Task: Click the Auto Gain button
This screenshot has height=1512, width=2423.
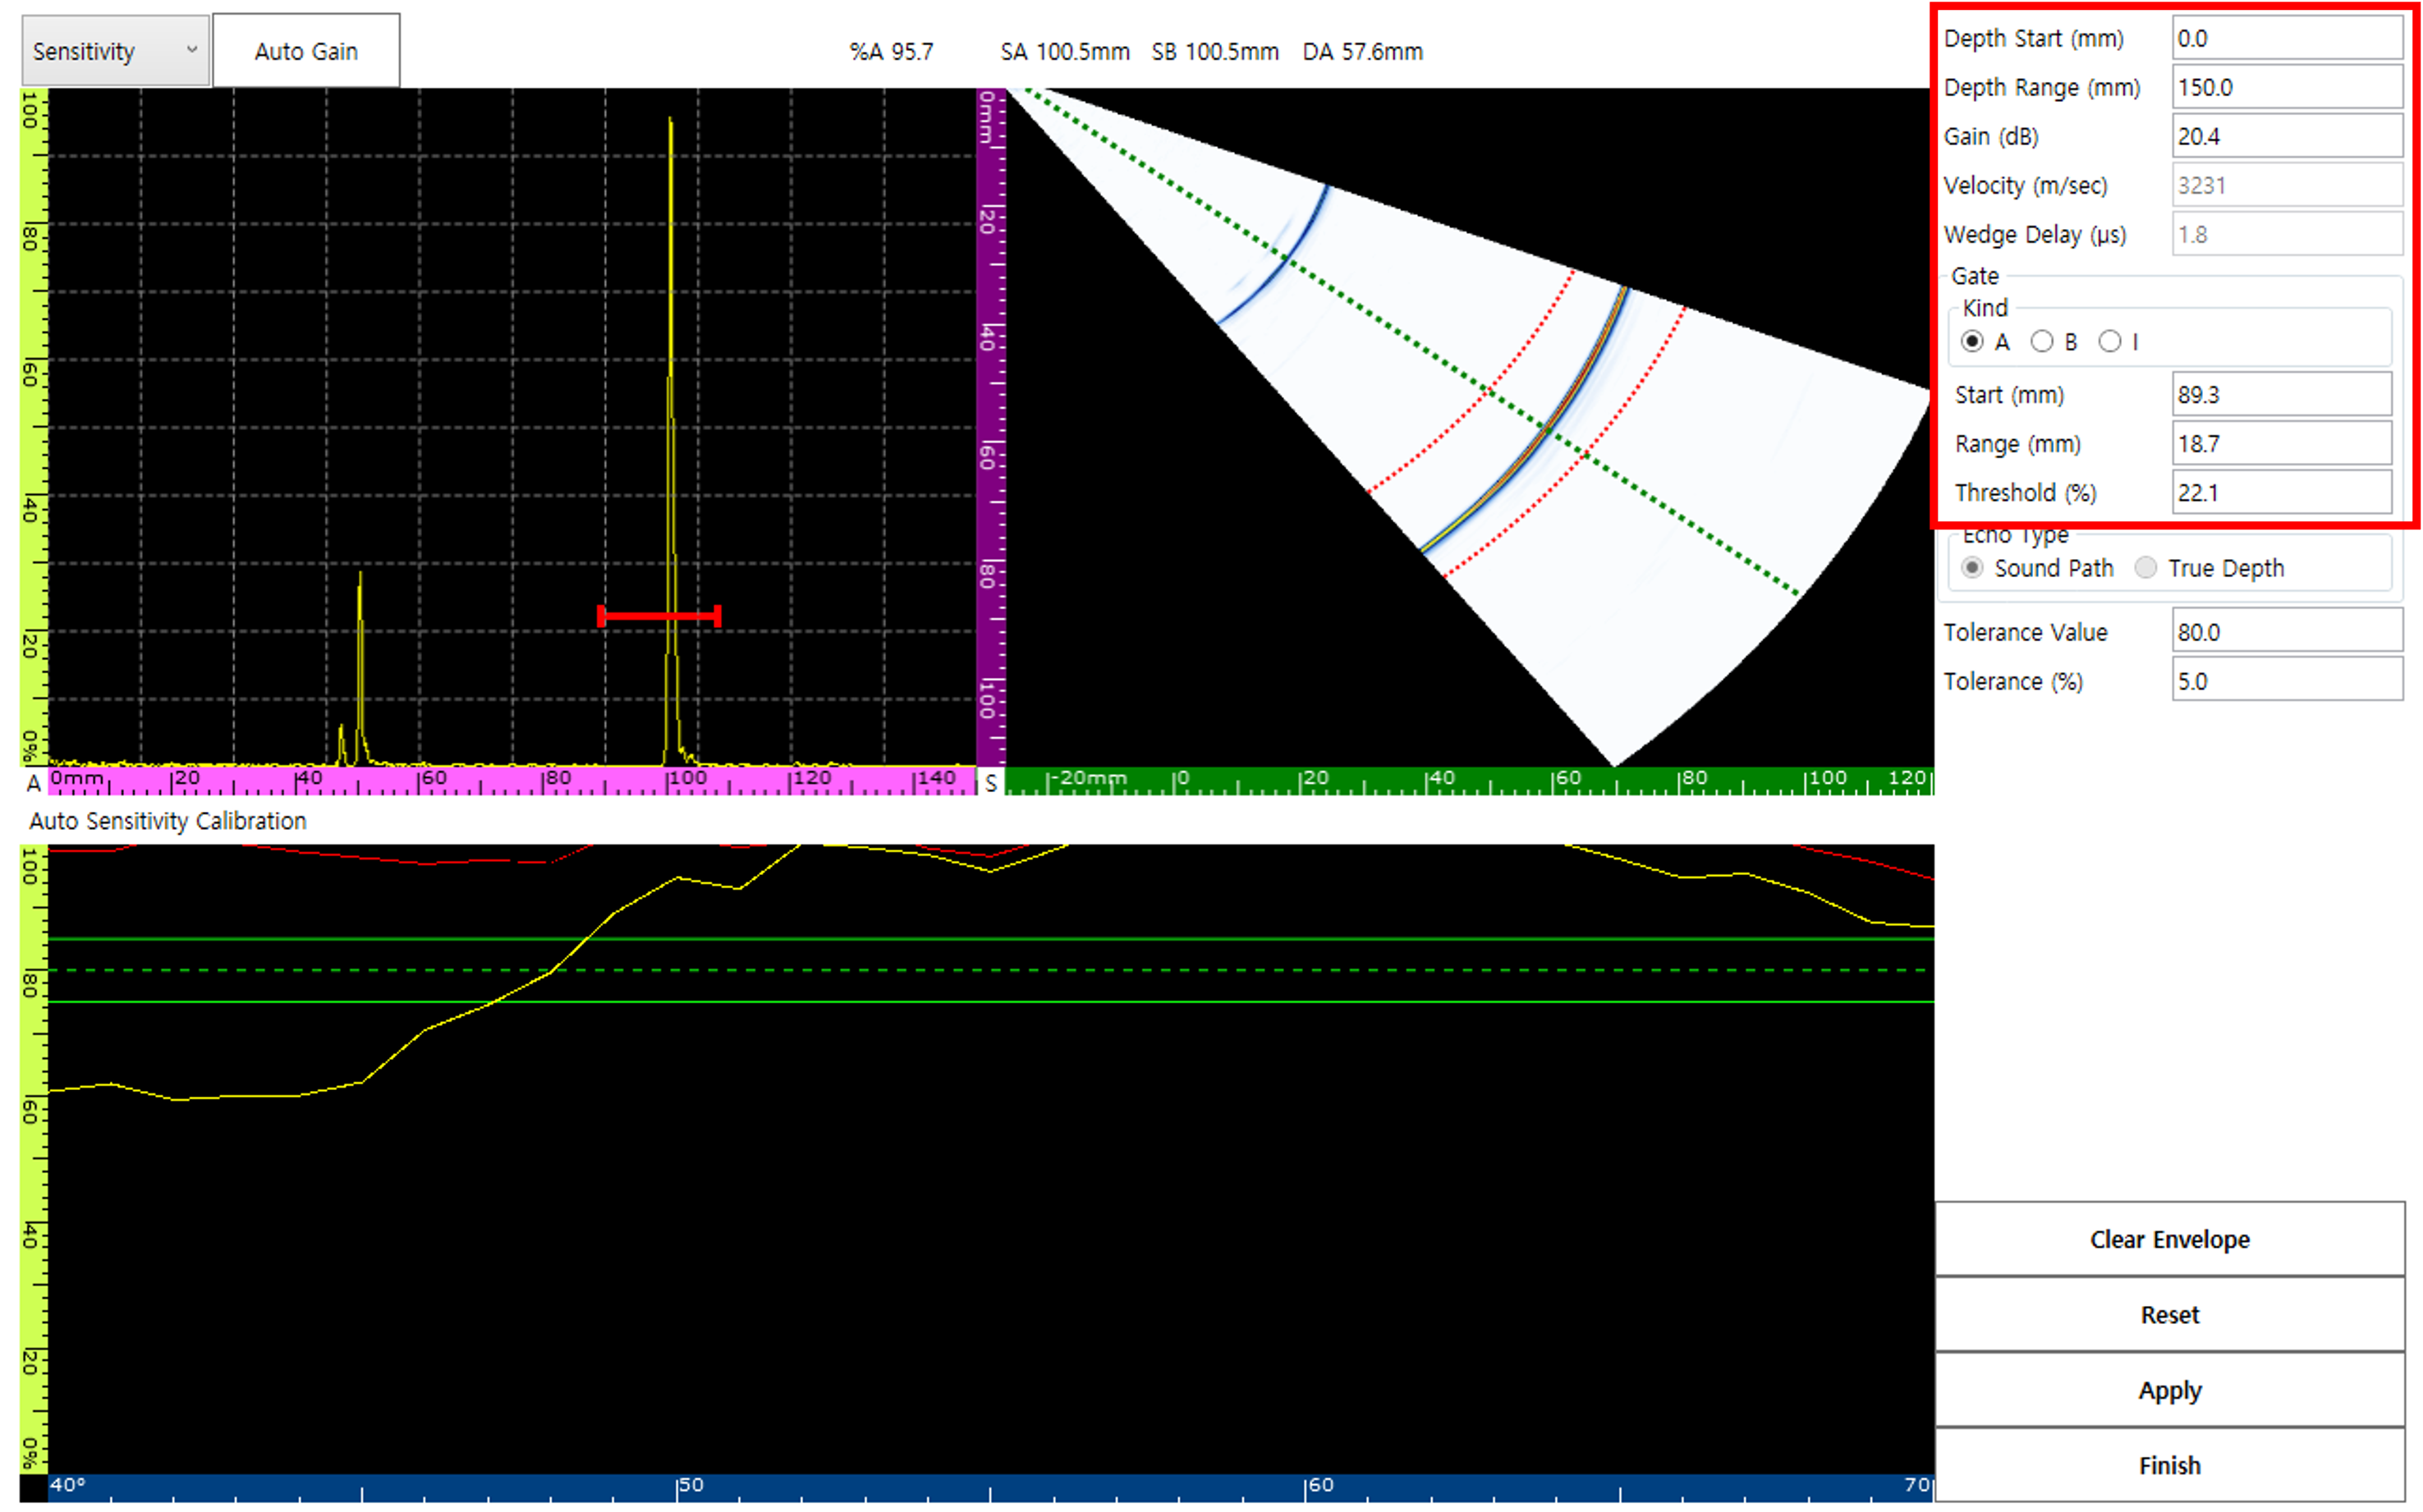Action: coord(306,51)
